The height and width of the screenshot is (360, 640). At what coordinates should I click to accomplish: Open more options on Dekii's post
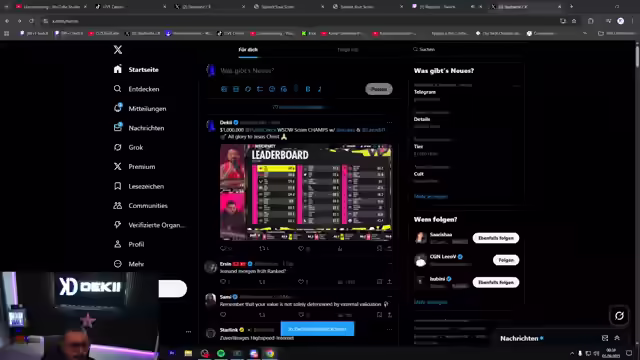(x=389, y=122)
